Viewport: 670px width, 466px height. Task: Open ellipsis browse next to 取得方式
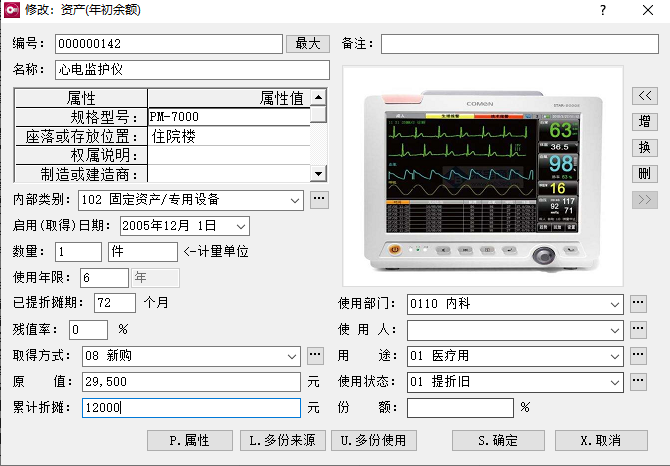coord(316,355)
